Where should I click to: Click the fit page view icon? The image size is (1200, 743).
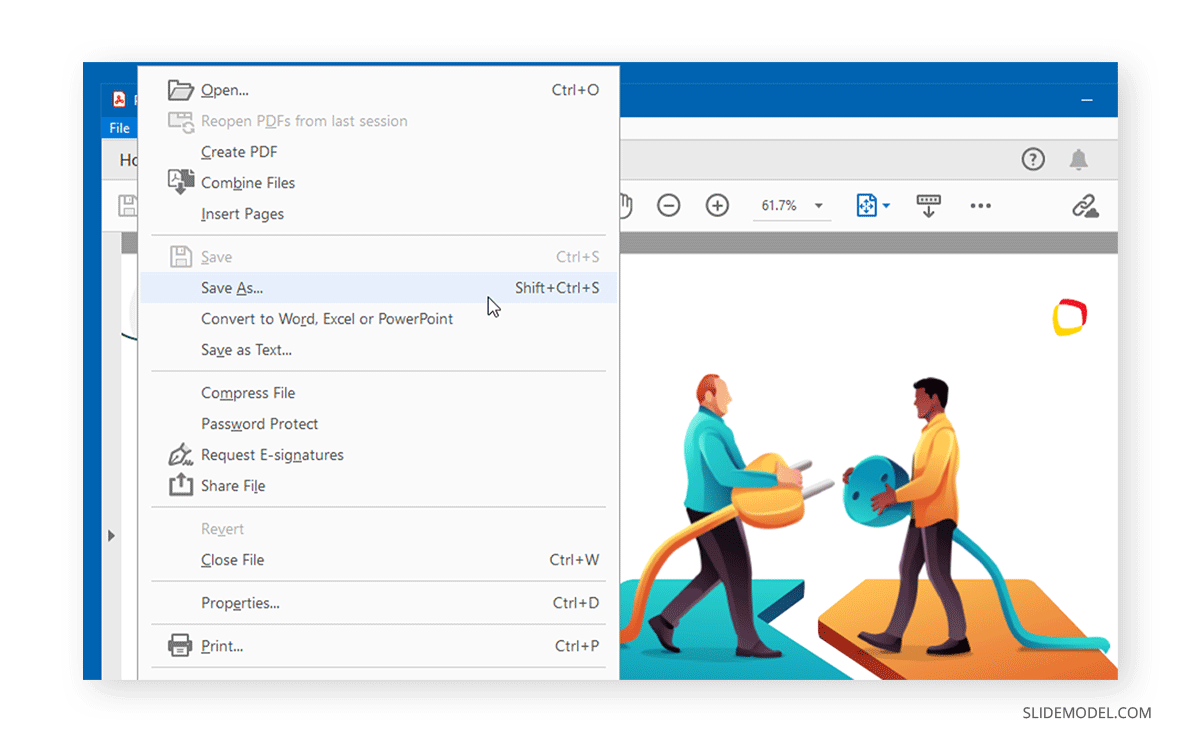pyautogui.click(x=866, y=206)
